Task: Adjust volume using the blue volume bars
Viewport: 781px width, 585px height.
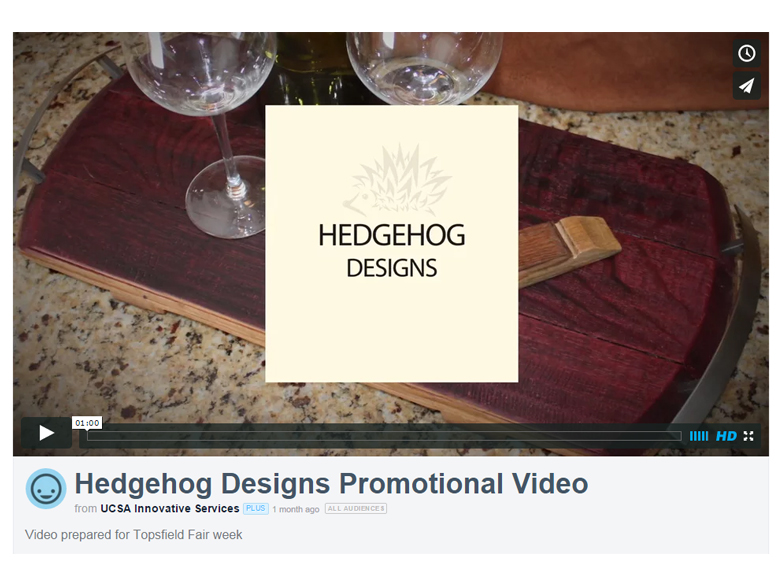Action: [x=699, y=436]
